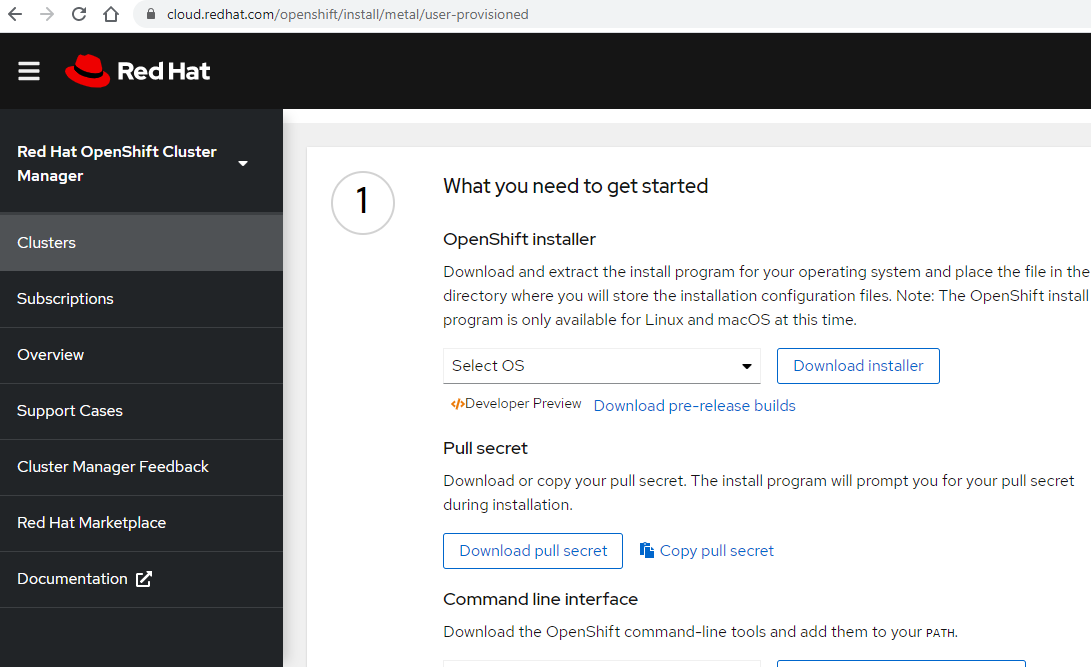Screen dimensions: 1091x667
Task: Open the Subscriptions section
Action: point(64,298)
